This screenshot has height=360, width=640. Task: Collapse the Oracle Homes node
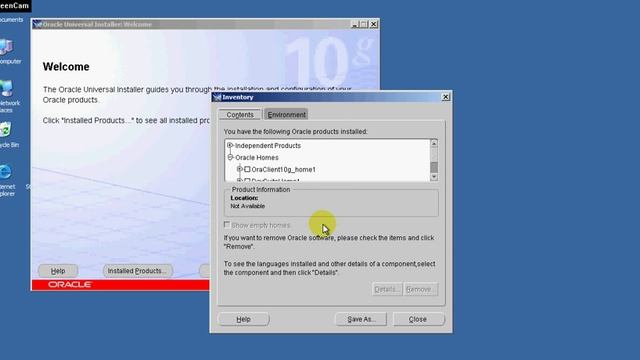coord(230,157)
